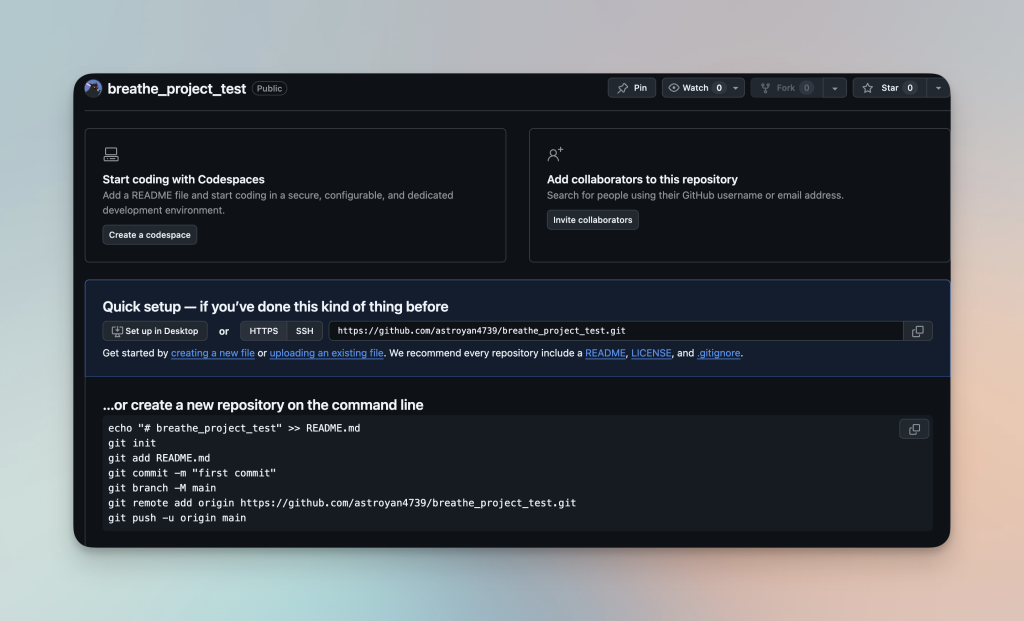Select the HTTPS protocol option
This screenshot has height=621, width=1024.
(264, 331)
